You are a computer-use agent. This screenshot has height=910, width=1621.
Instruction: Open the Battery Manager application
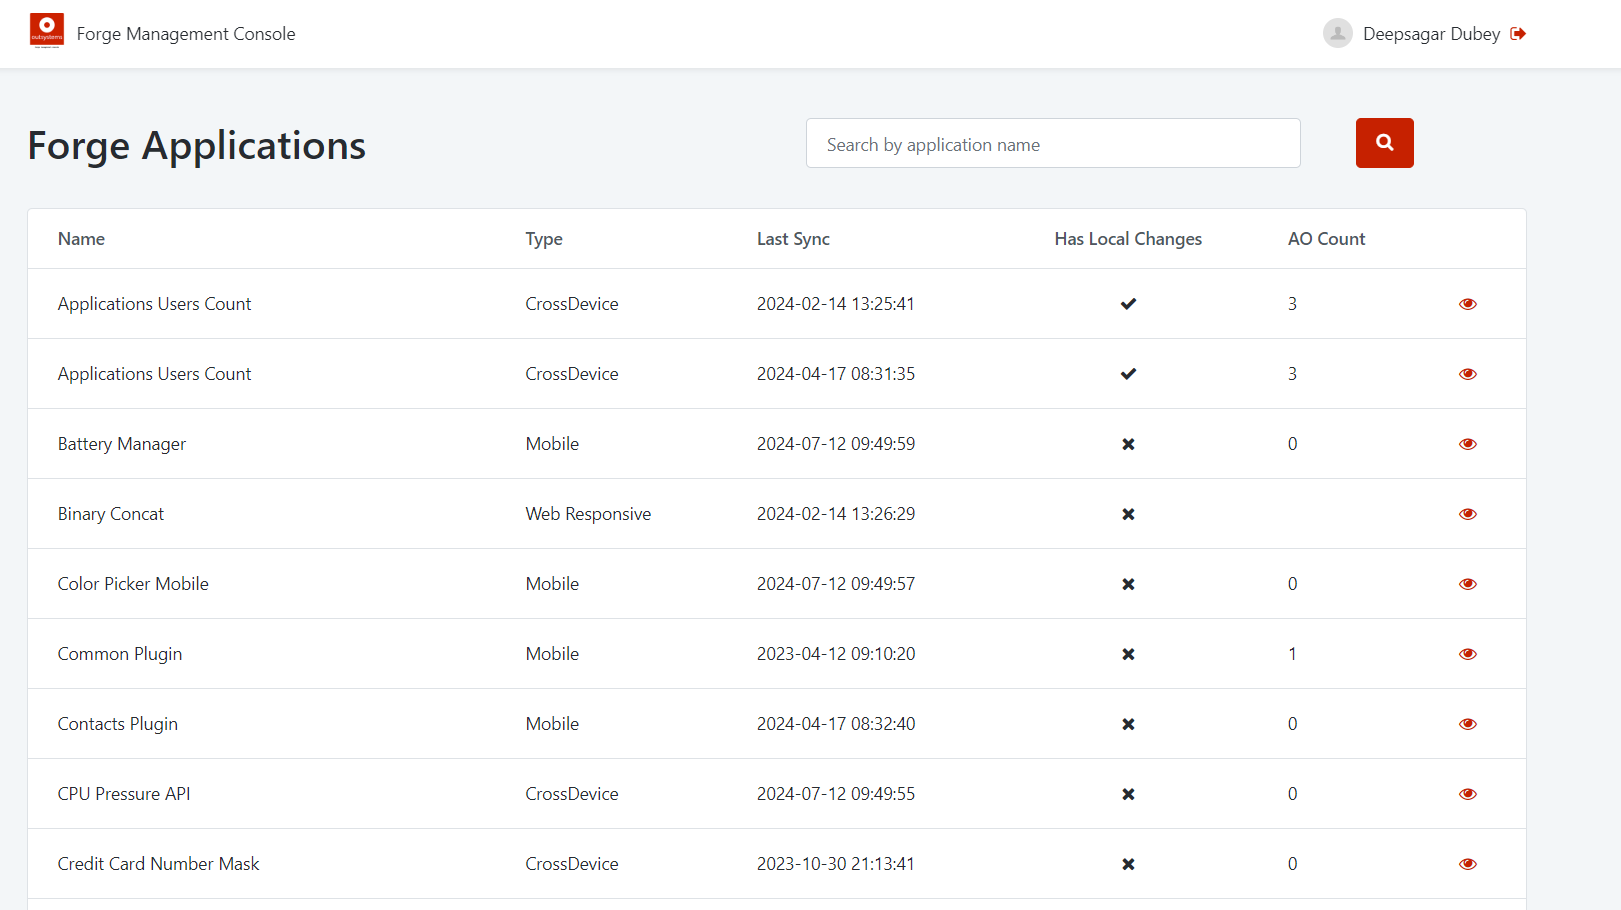click(121, 443)
